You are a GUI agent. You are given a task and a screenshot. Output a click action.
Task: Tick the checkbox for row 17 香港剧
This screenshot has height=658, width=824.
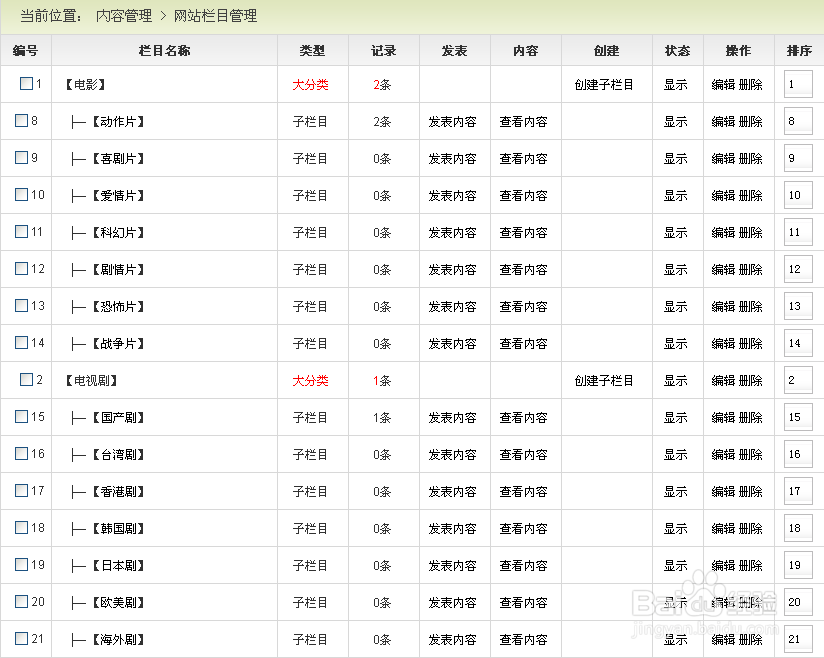[22, 490]
